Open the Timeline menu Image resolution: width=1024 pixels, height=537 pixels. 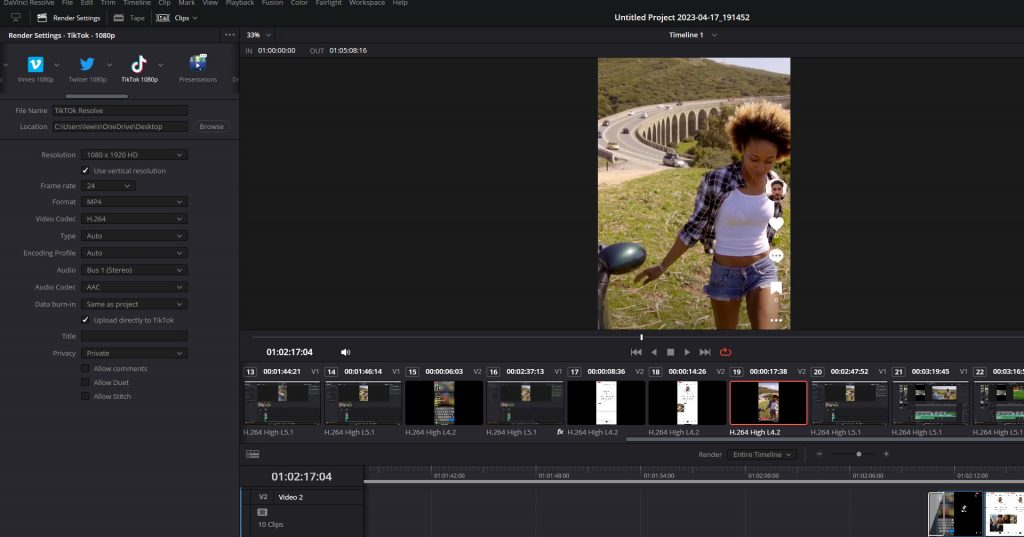[x=136, y=3]
